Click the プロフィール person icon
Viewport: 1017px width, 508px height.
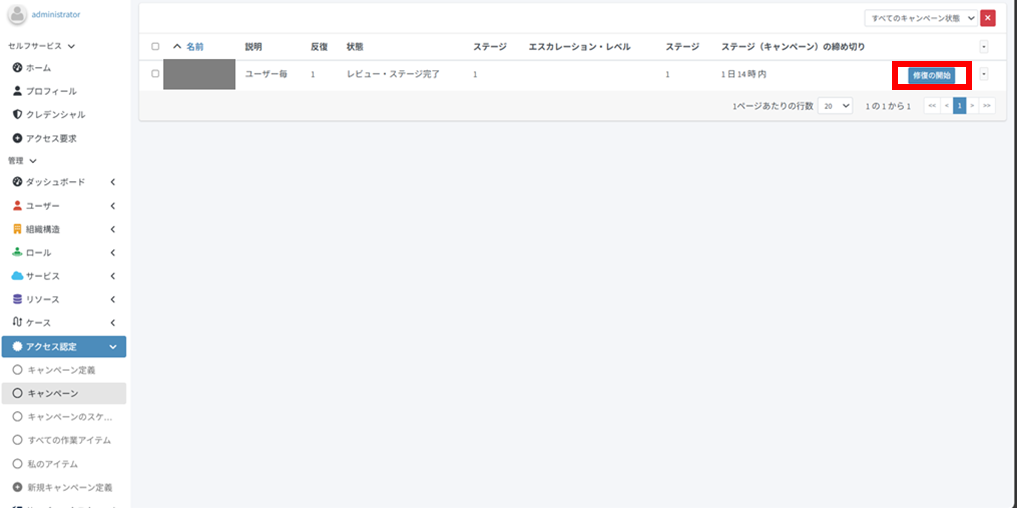point(18,91)
